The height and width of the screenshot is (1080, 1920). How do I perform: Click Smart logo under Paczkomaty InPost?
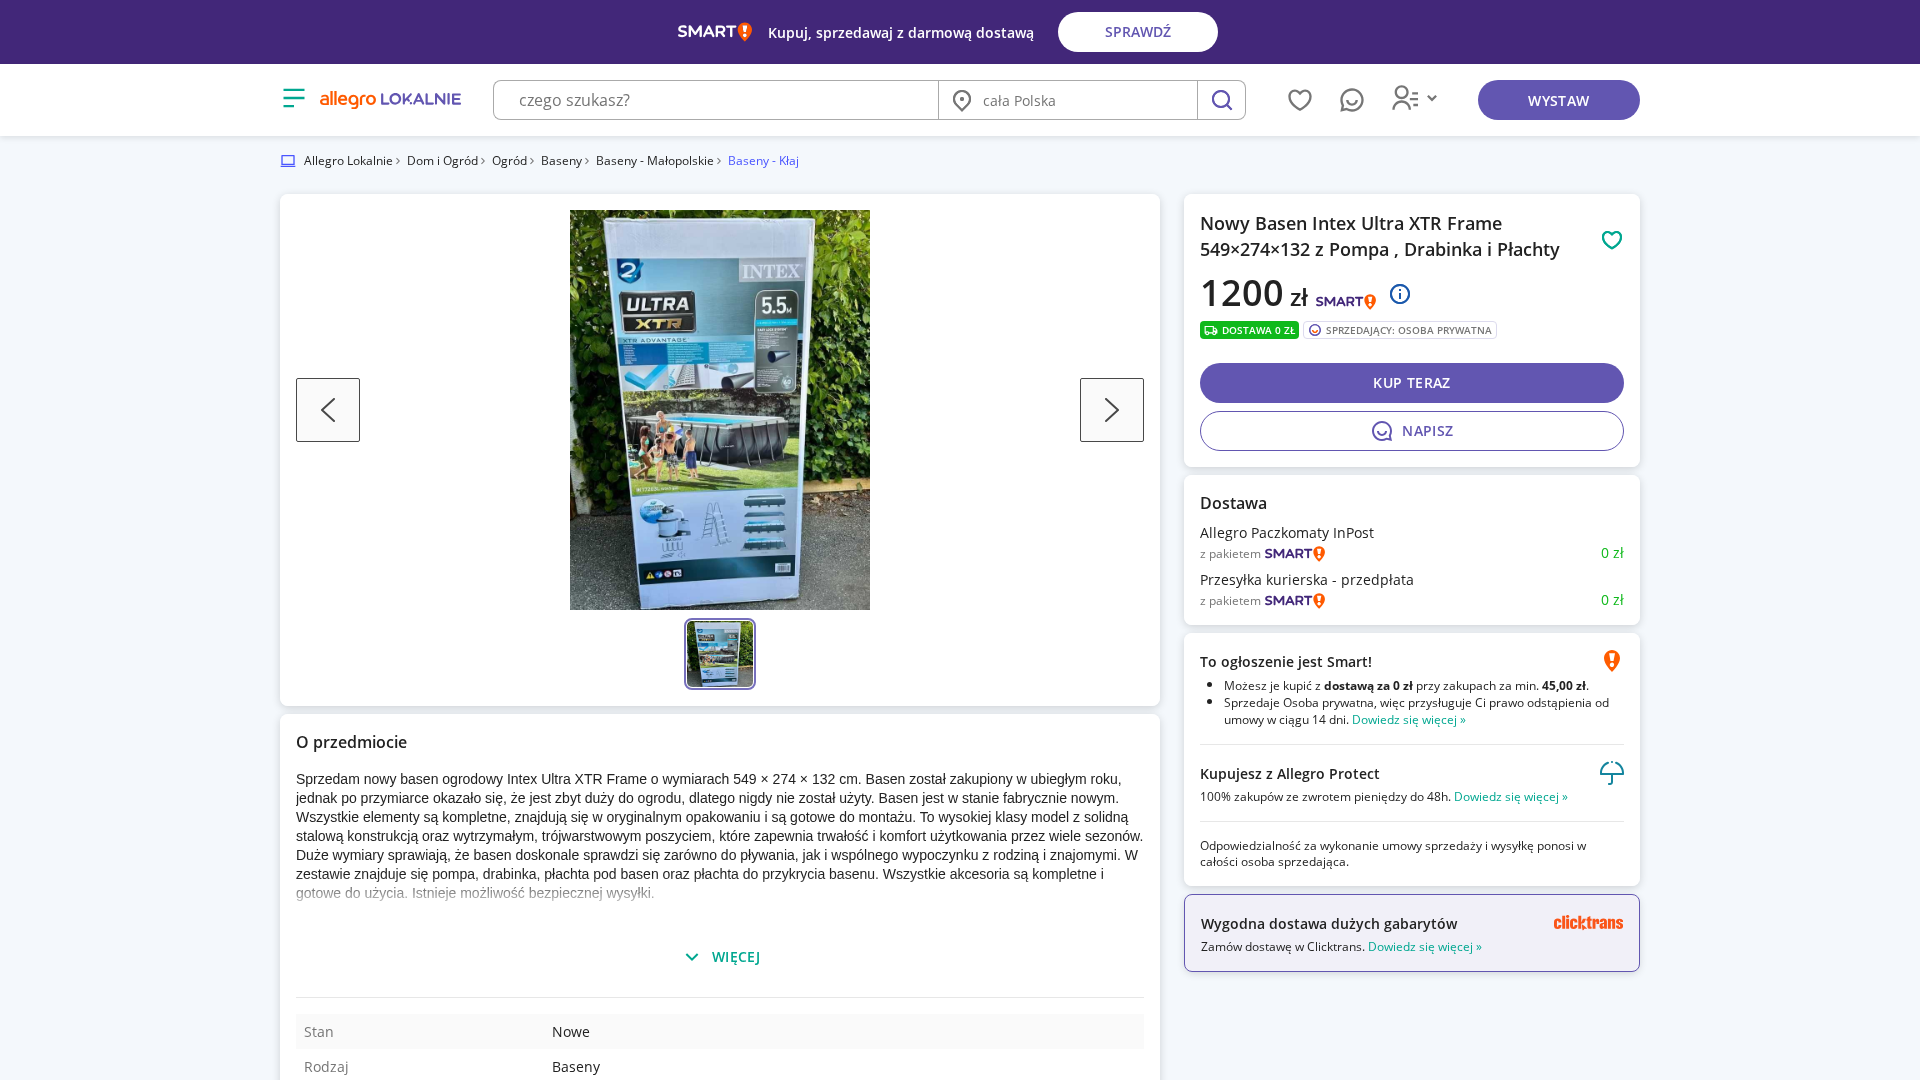click(1295, 554)
